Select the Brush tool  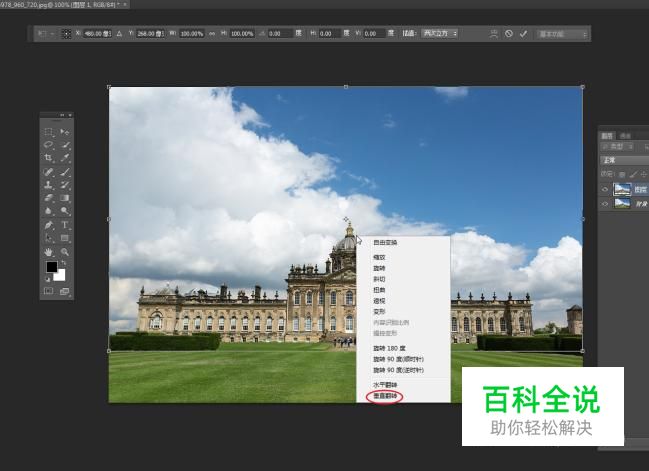pyautogui.click(x=65, y=171)
